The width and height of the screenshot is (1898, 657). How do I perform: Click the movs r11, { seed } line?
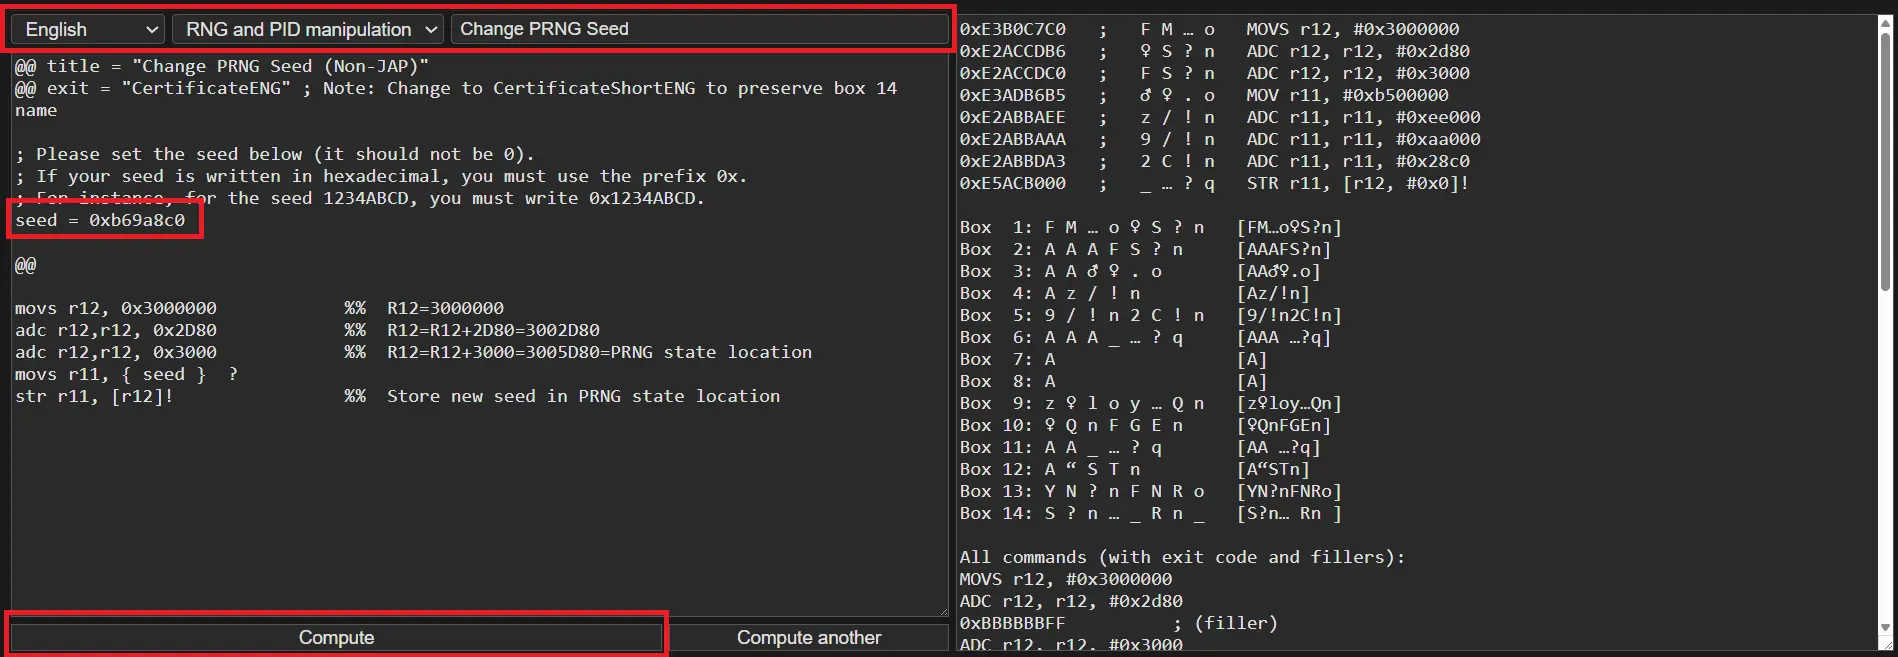coord(126,374)
